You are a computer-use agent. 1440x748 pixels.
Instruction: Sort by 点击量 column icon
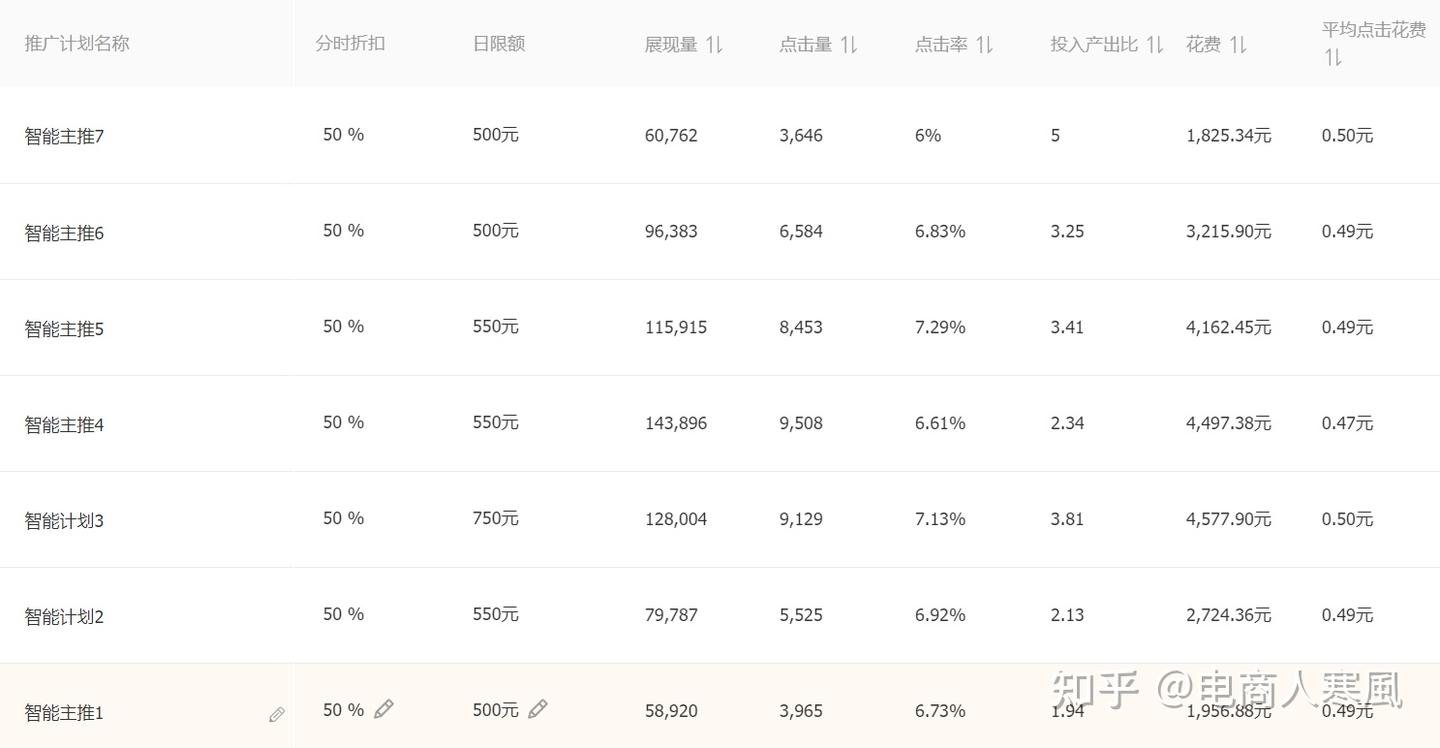point(849,44)
